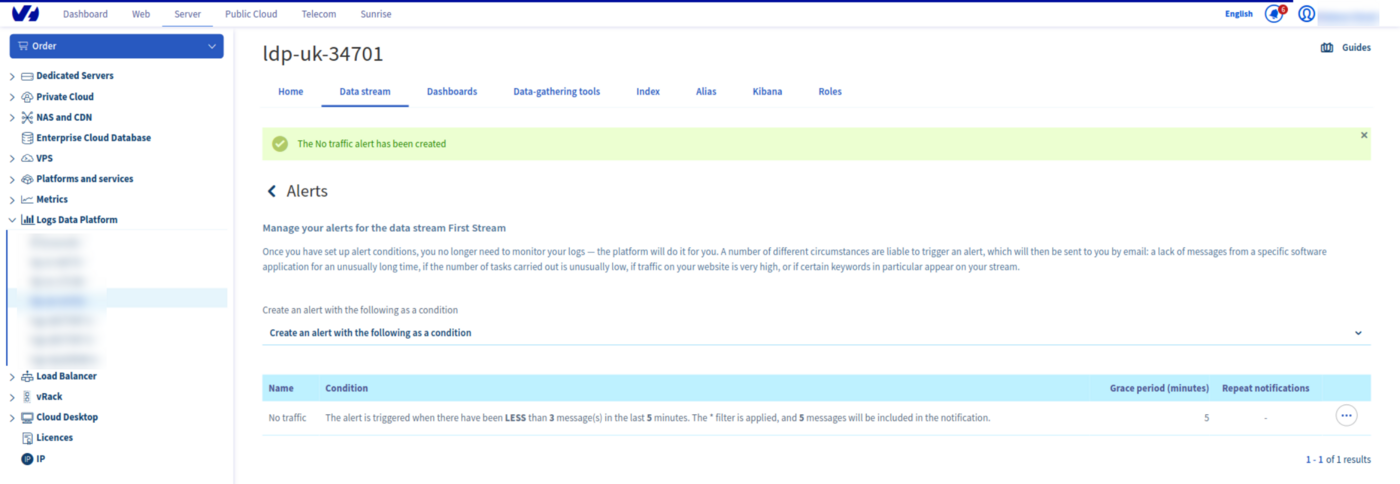Viewport: 1400px width, 484px height.
Task: Go back using the Alerts arrow
Action: click(x=271, y=191)
